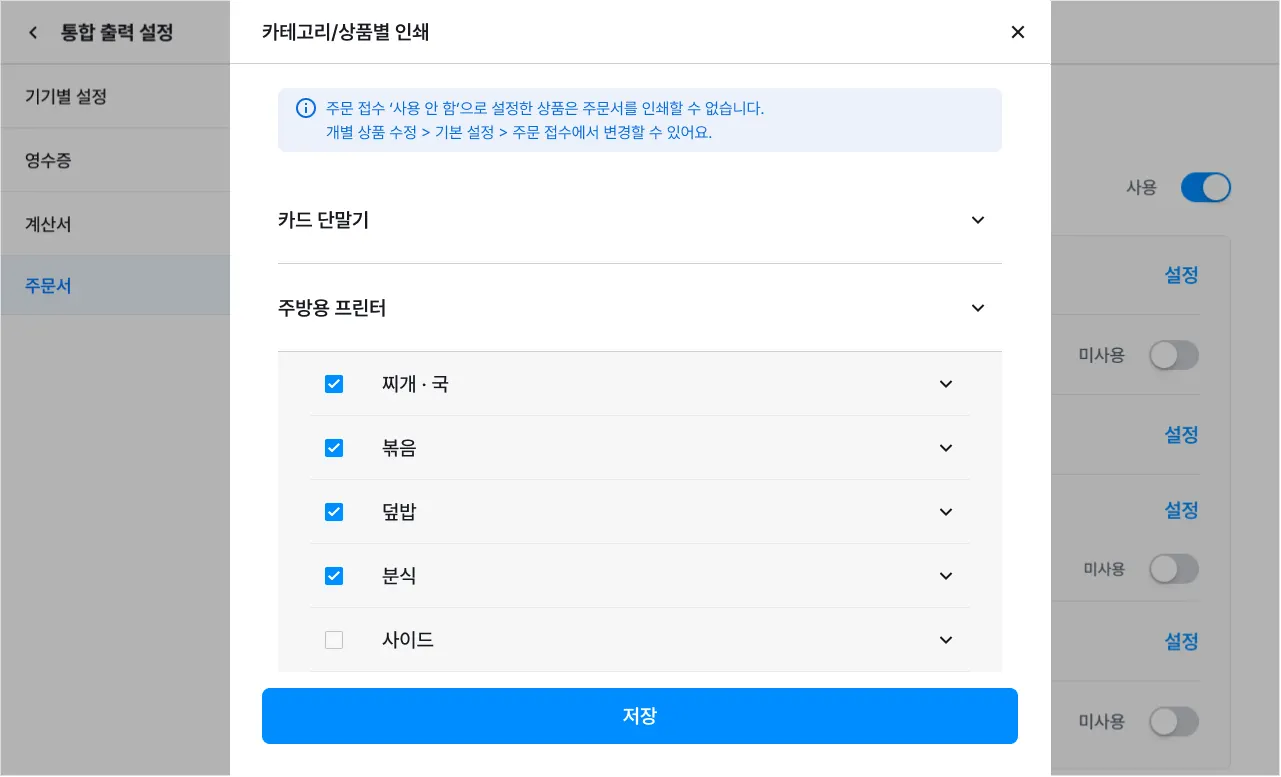Click the back arrow beside 통합 출력 설정
Image resolution: width=1281 pixels, height=777 pixels.
pos(33,33)
